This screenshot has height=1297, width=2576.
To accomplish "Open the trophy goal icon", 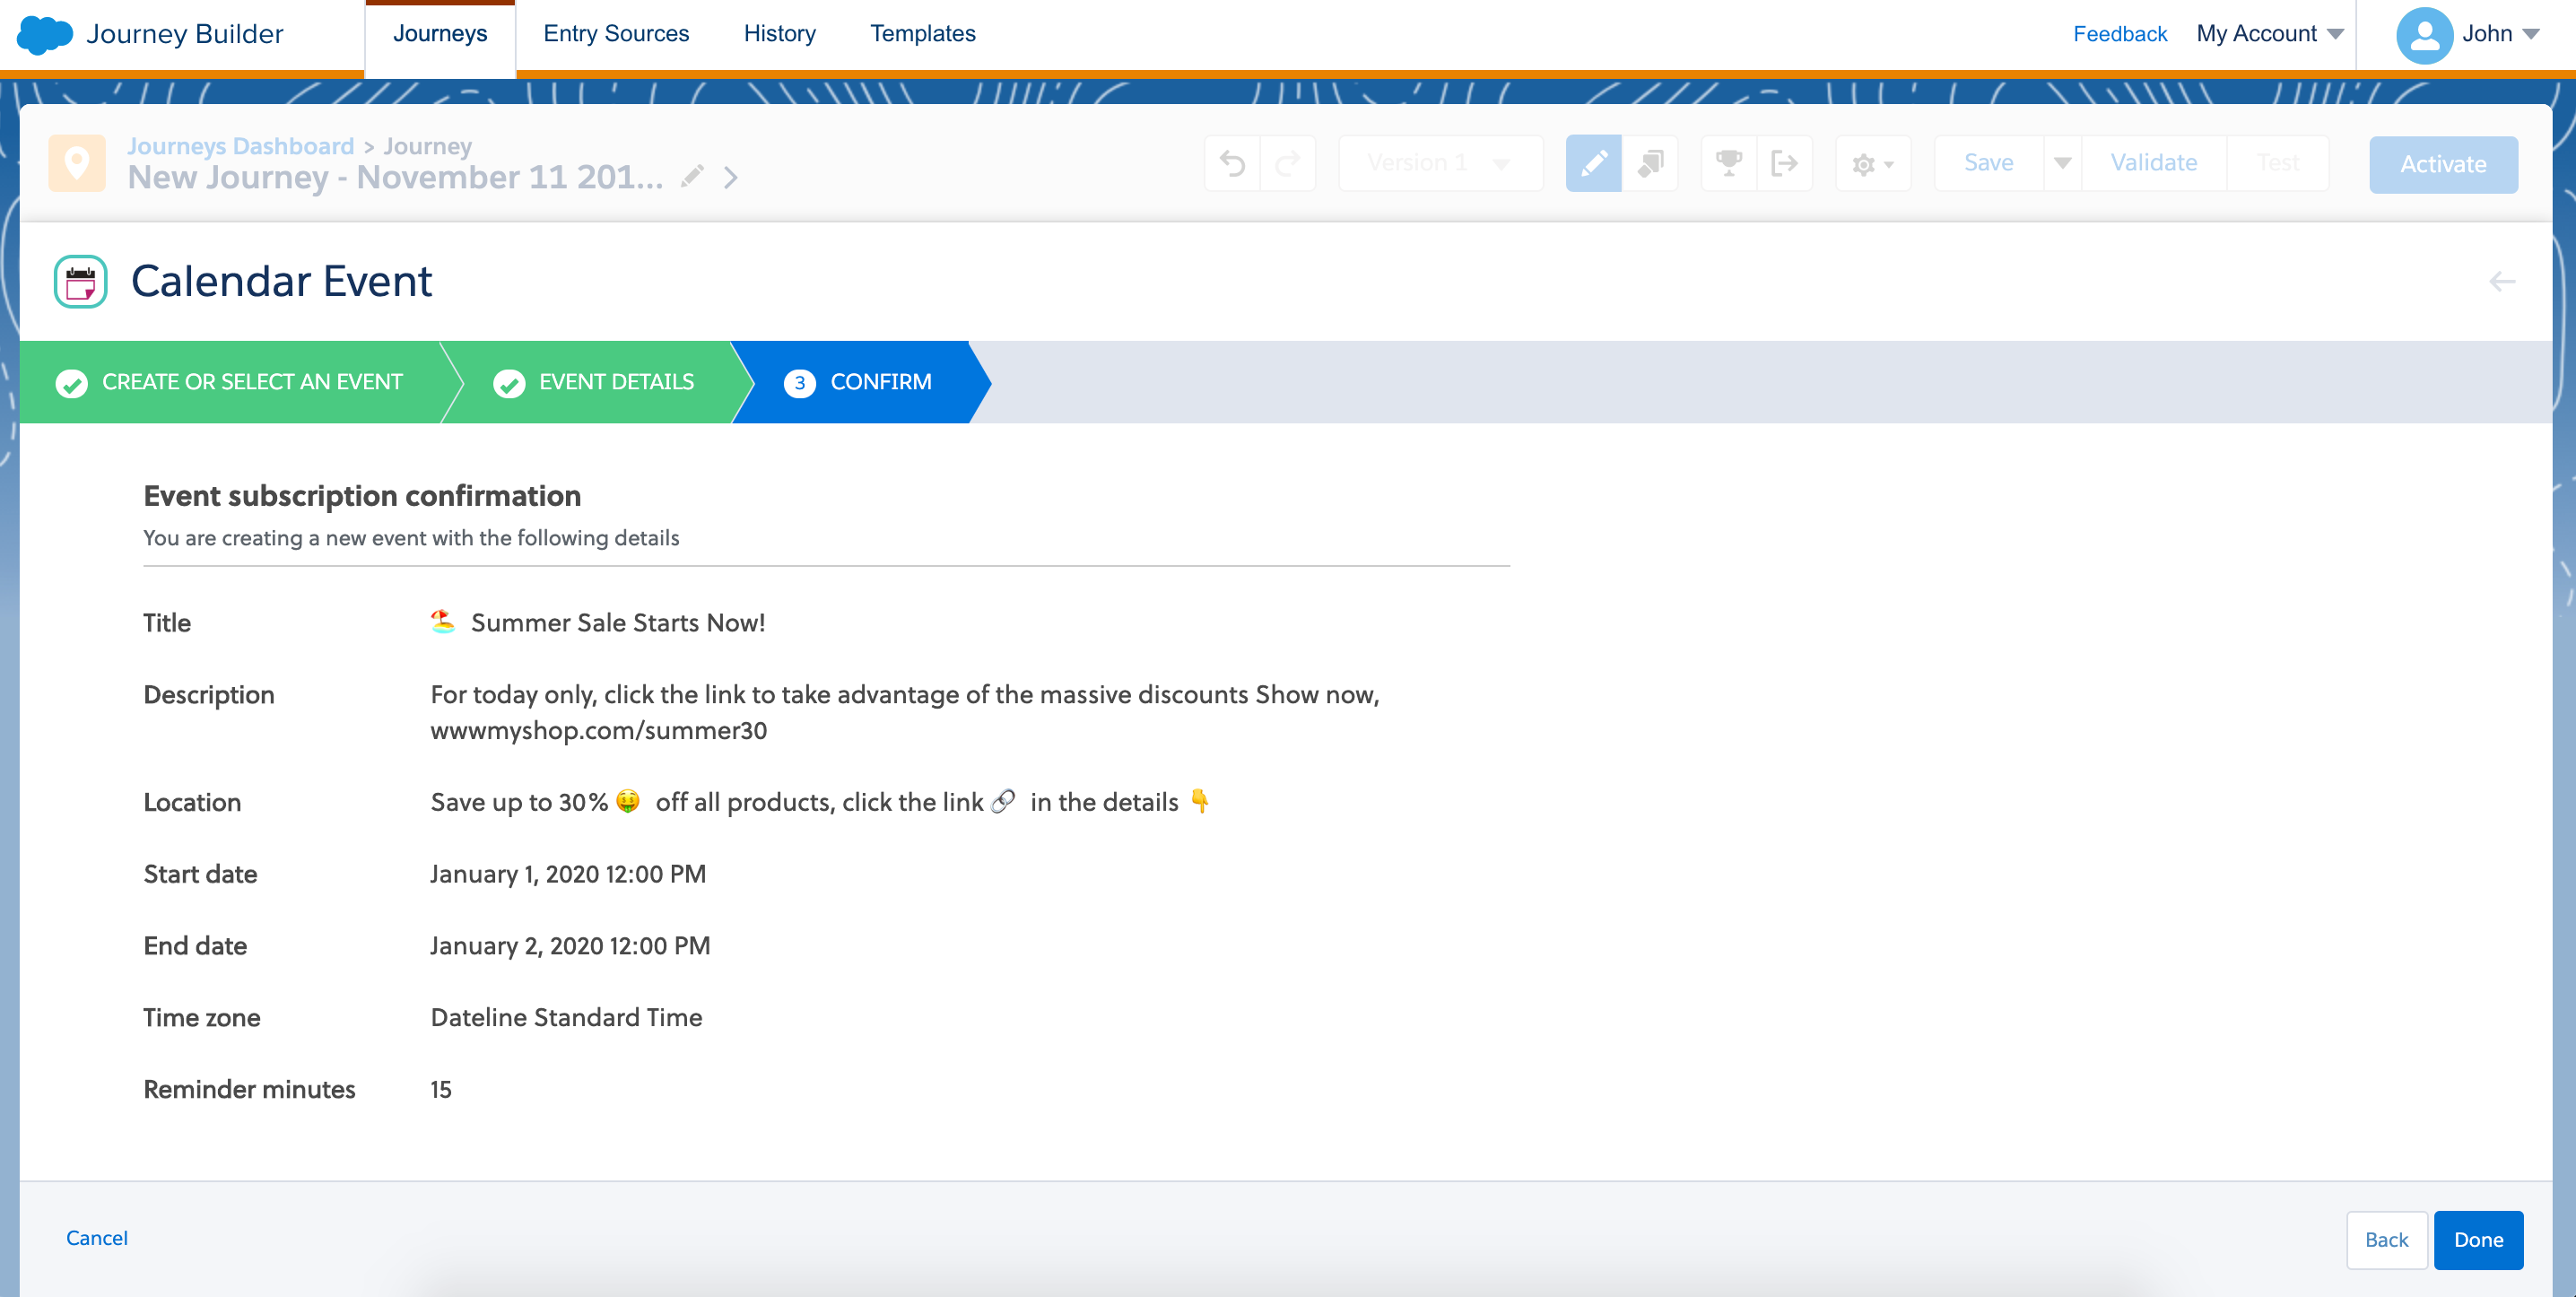I will click(x=1728, y=163).
